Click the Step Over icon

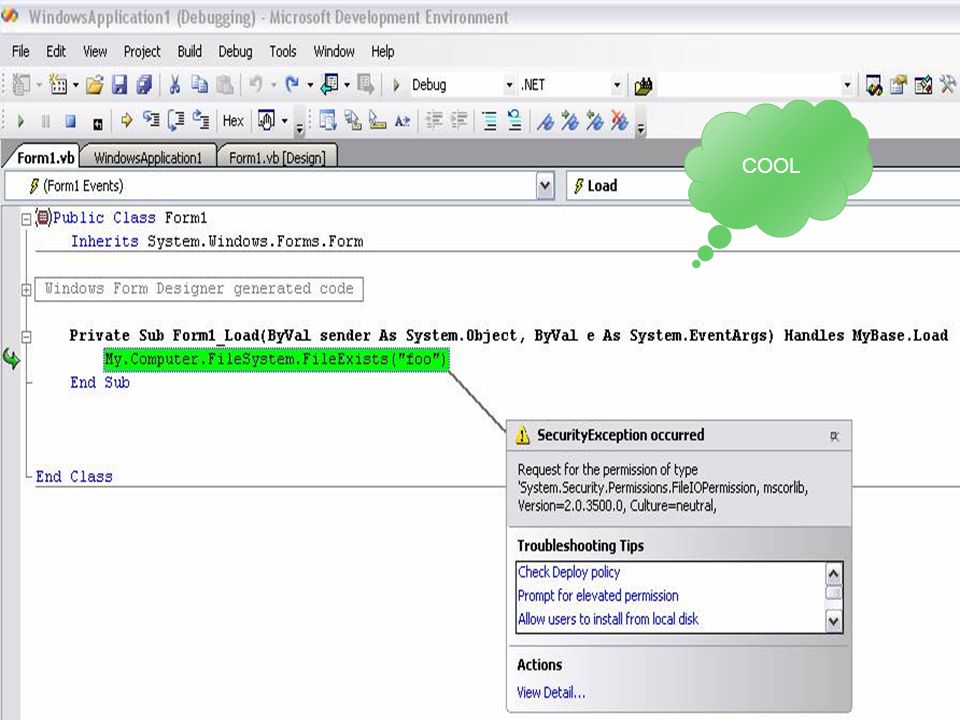point(176,120)
